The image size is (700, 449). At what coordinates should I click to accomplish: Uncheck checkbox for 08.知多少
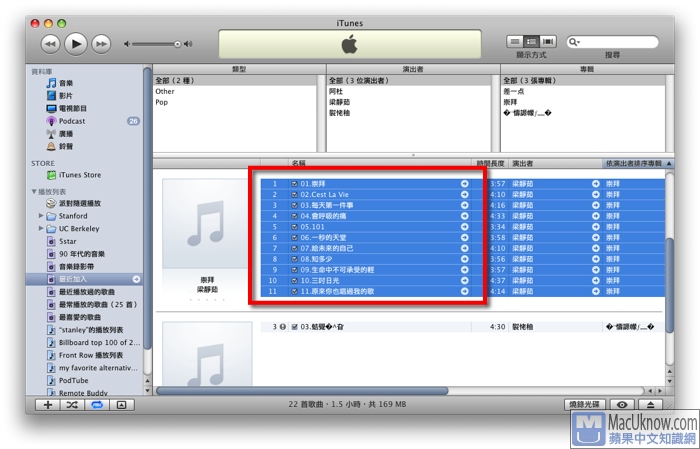[x=295, y=259]
